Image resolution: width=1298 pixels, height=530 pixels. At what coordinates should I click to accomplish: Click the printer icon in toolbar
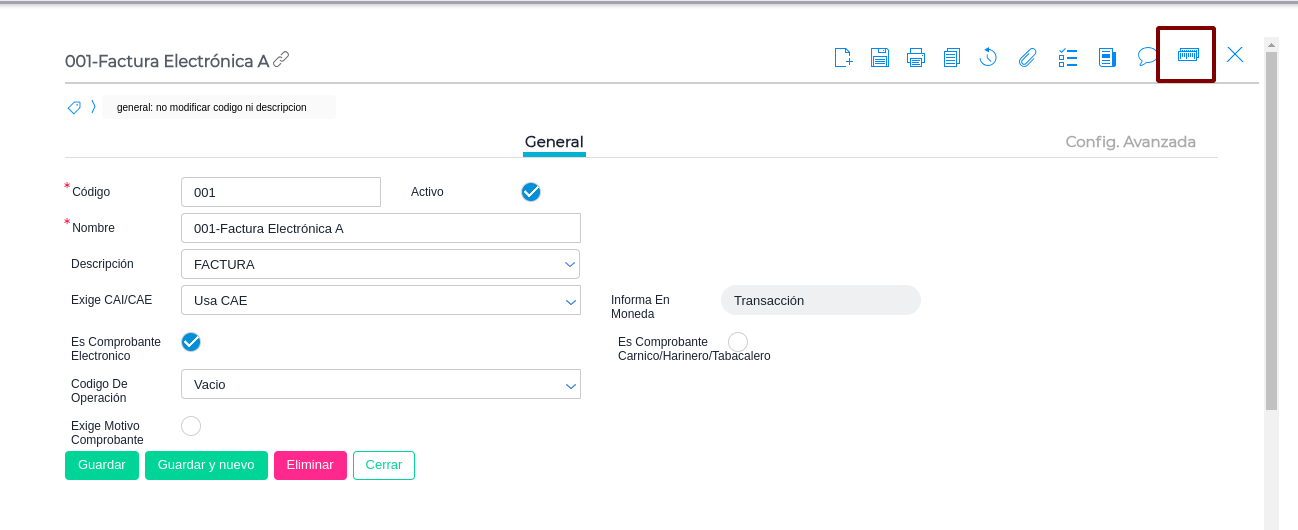(x=915, y=57)
